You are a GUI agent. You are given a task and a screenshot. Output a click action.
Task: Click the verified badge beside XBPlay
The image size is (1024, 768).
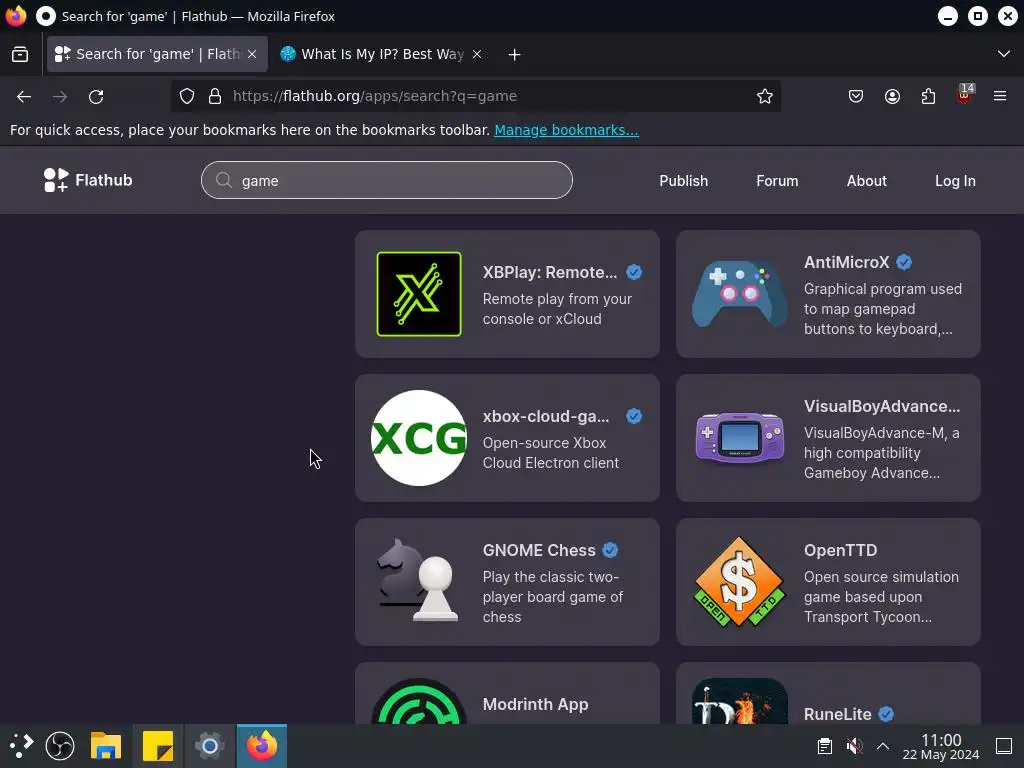(634, 272)
